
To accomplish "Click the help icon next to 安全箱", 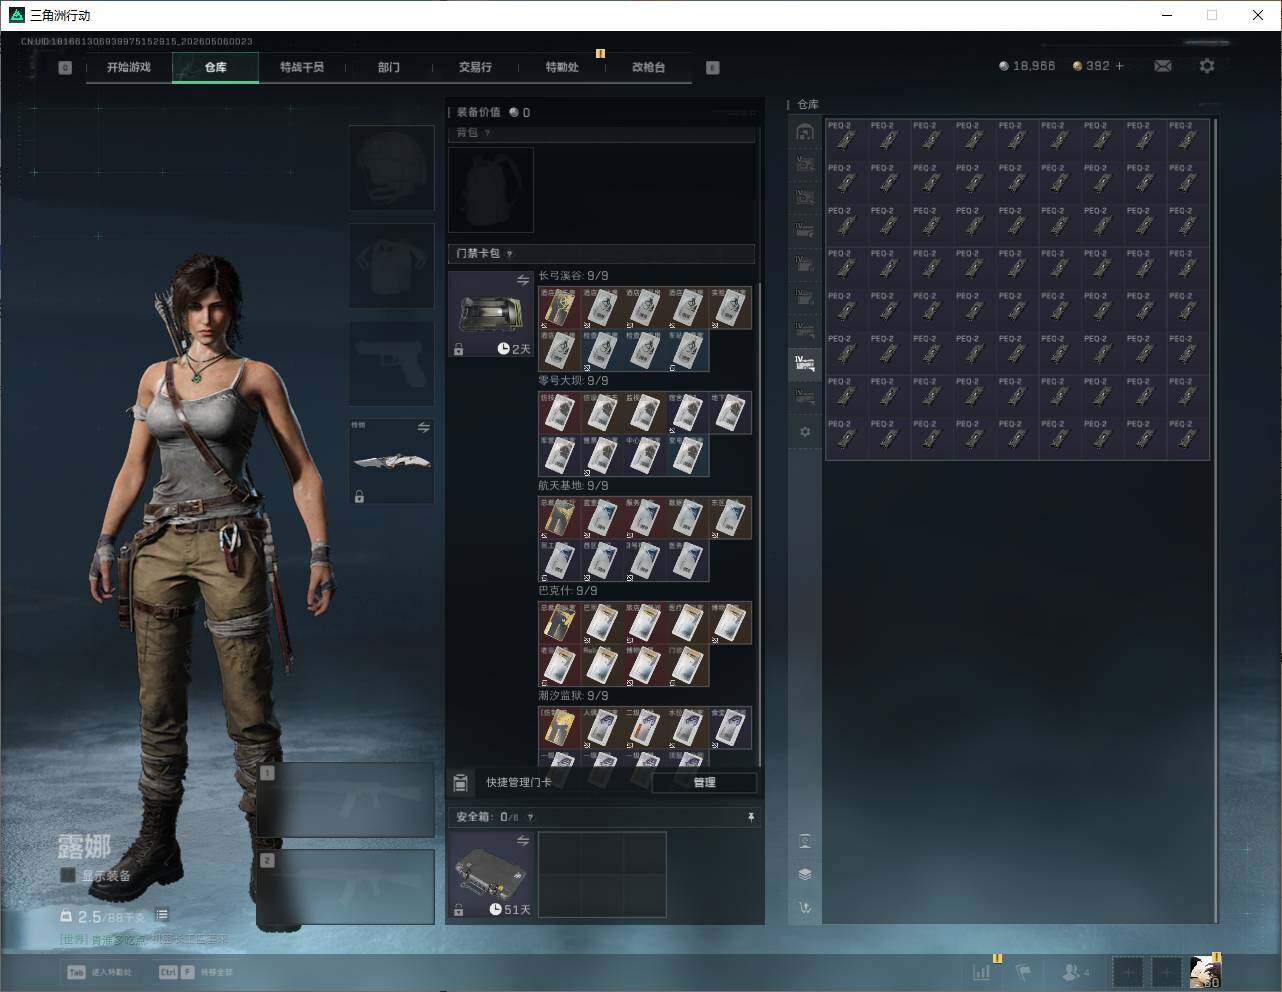I will pos(530,817).
